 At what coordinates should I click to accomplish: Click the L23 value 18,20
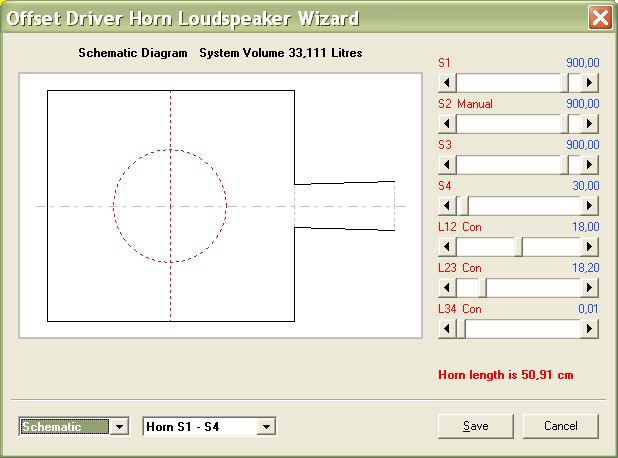586,268
